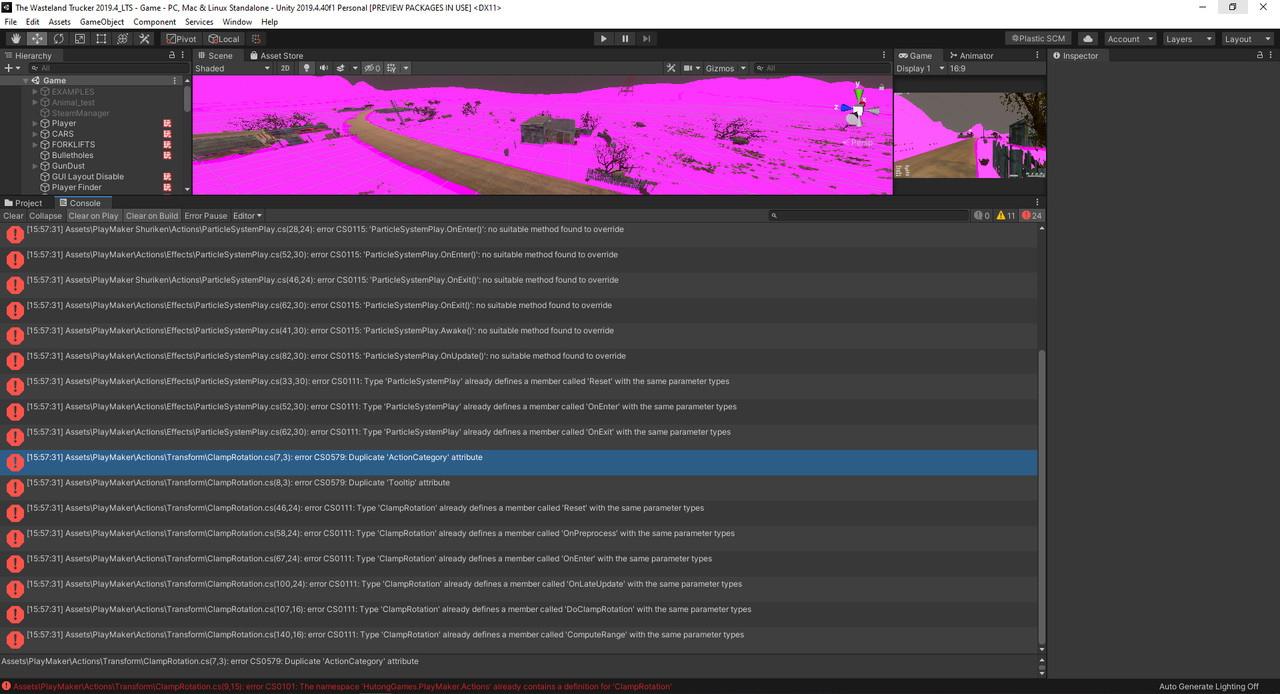
Task: Expand the CARS object in Hierarchy
Action: (x=35, y=134)
